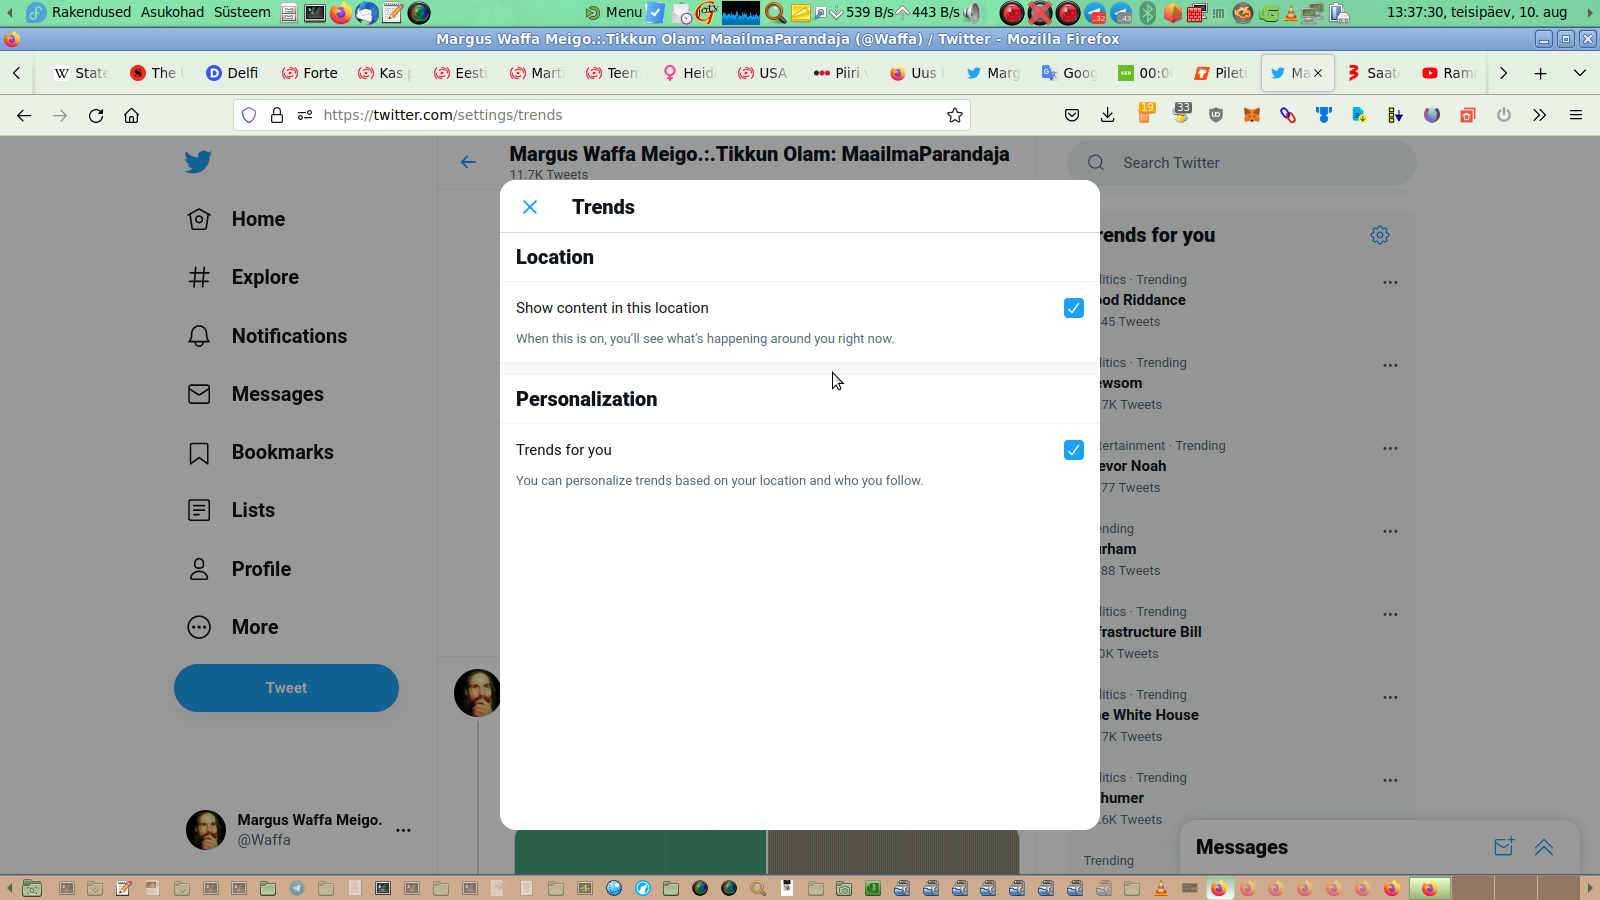Open Messages in the left sidebar
This screenshot has height=900, width=1600.
(256, 394)
